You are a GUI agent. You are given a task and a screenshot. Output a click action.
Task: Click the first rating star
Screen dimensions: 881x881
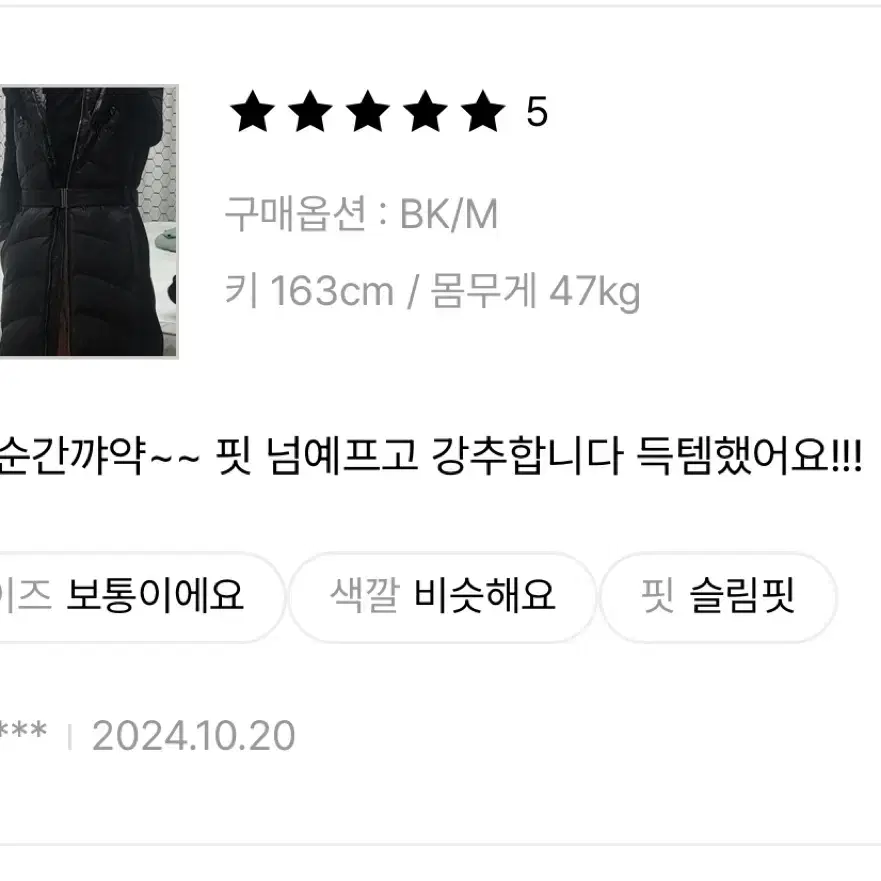[252, 111]
